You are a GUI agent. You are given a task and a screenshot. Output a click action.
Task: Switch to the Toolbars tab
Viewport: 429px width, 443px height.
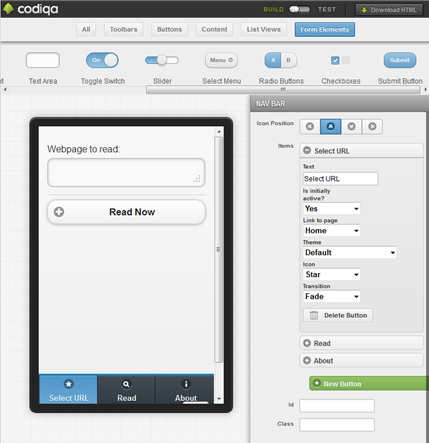coord(123,30)
